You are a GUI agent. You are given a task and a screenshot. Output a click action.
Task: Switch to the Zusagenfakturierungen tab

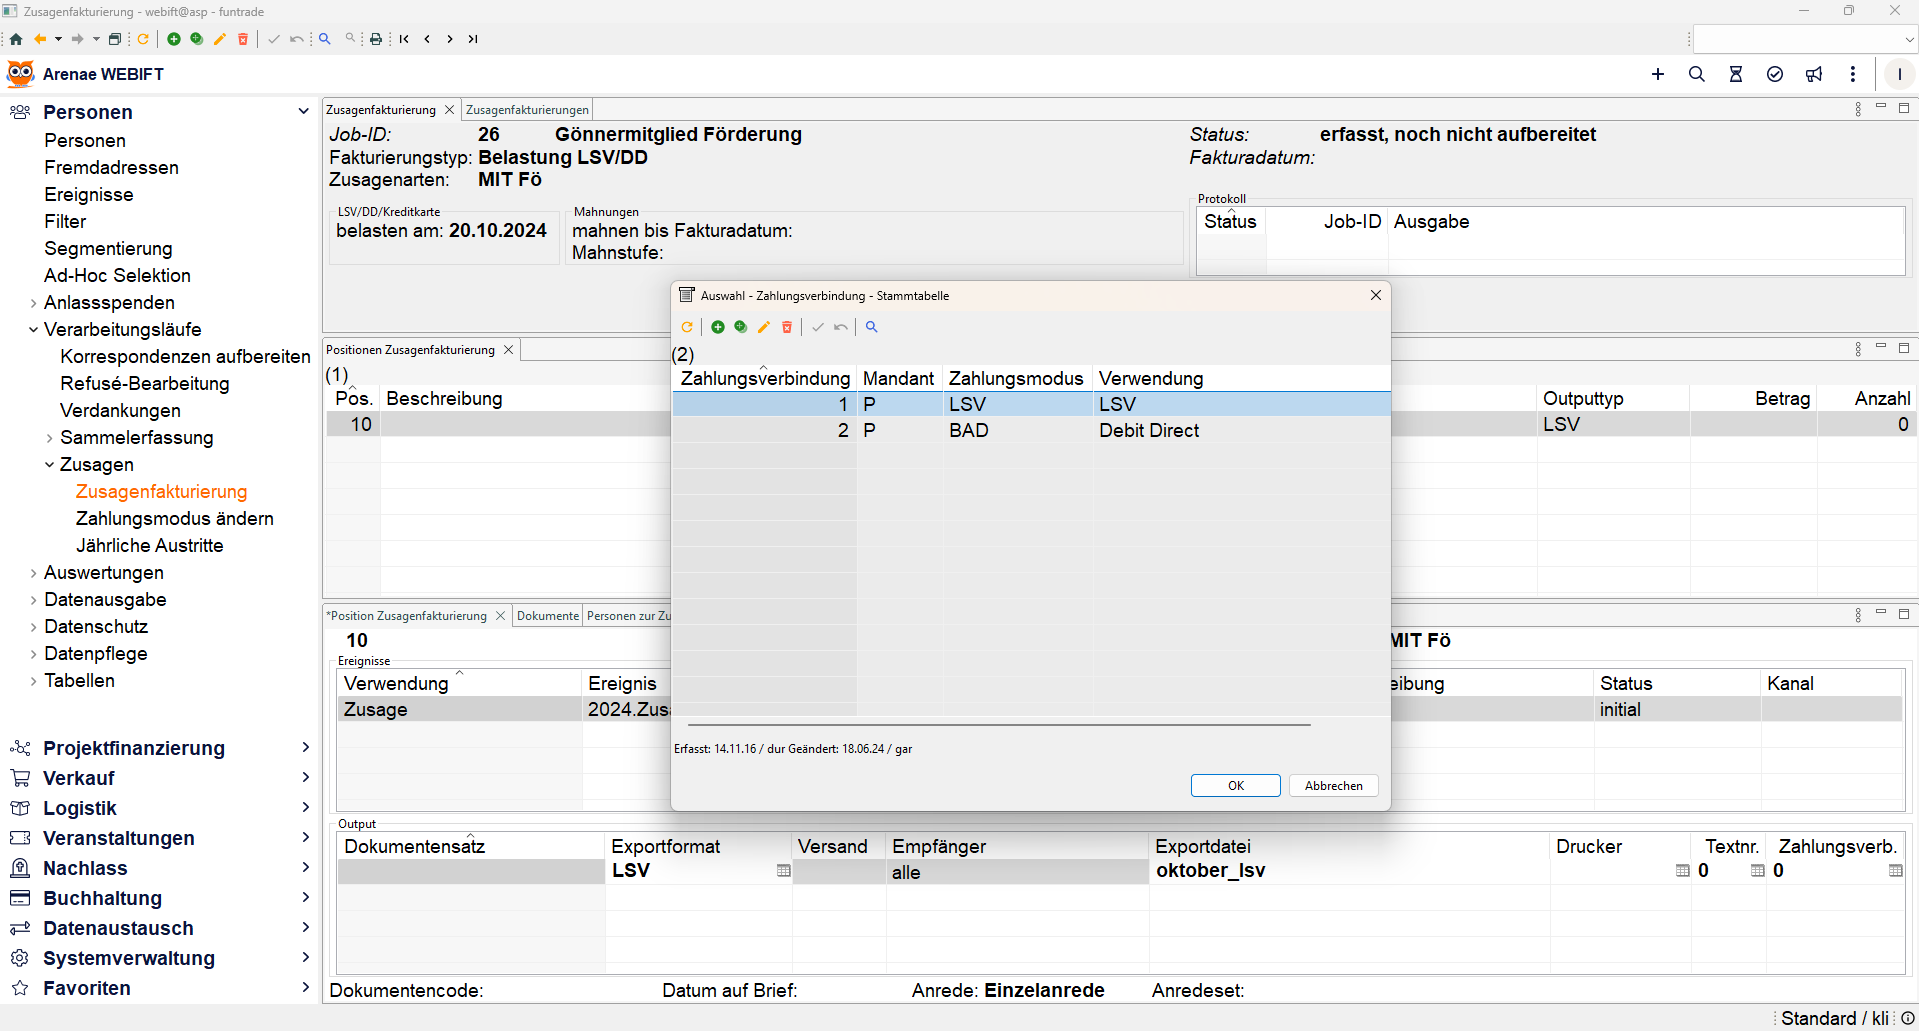[527, 110]
